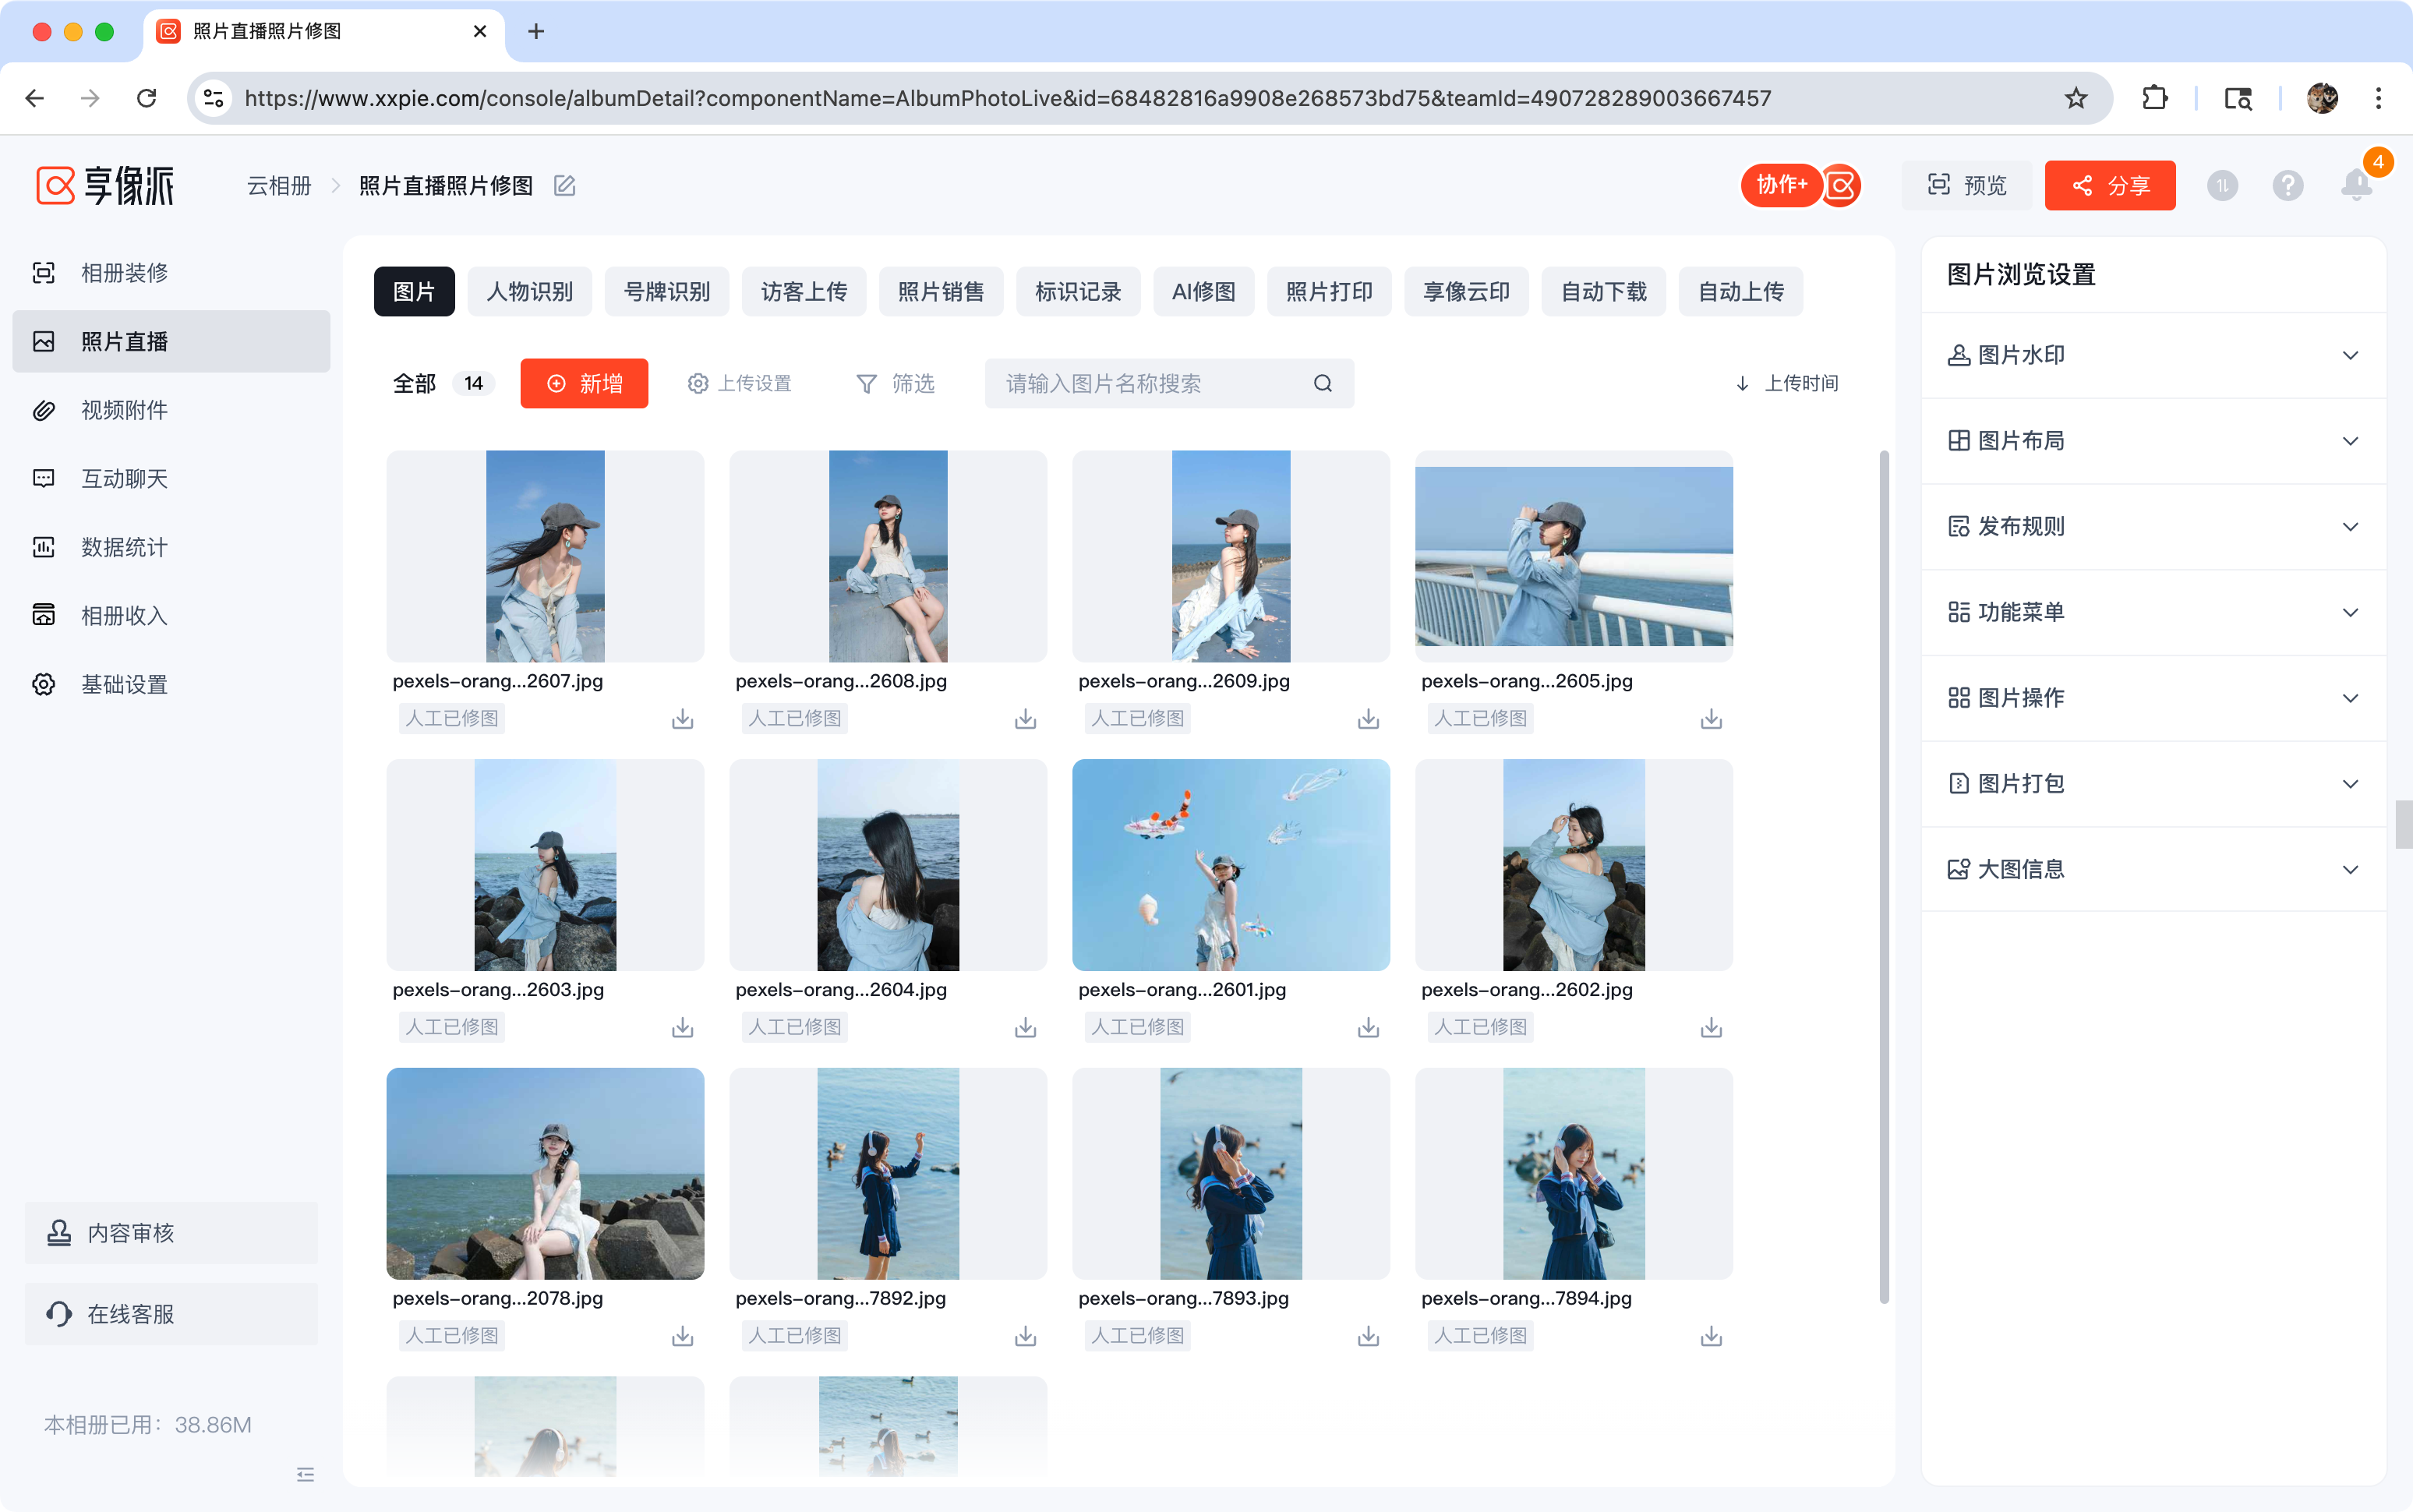This screenshot has height=1512, width=2413.
Task: Open the help question mark icon
Action: click(2287, 185)
